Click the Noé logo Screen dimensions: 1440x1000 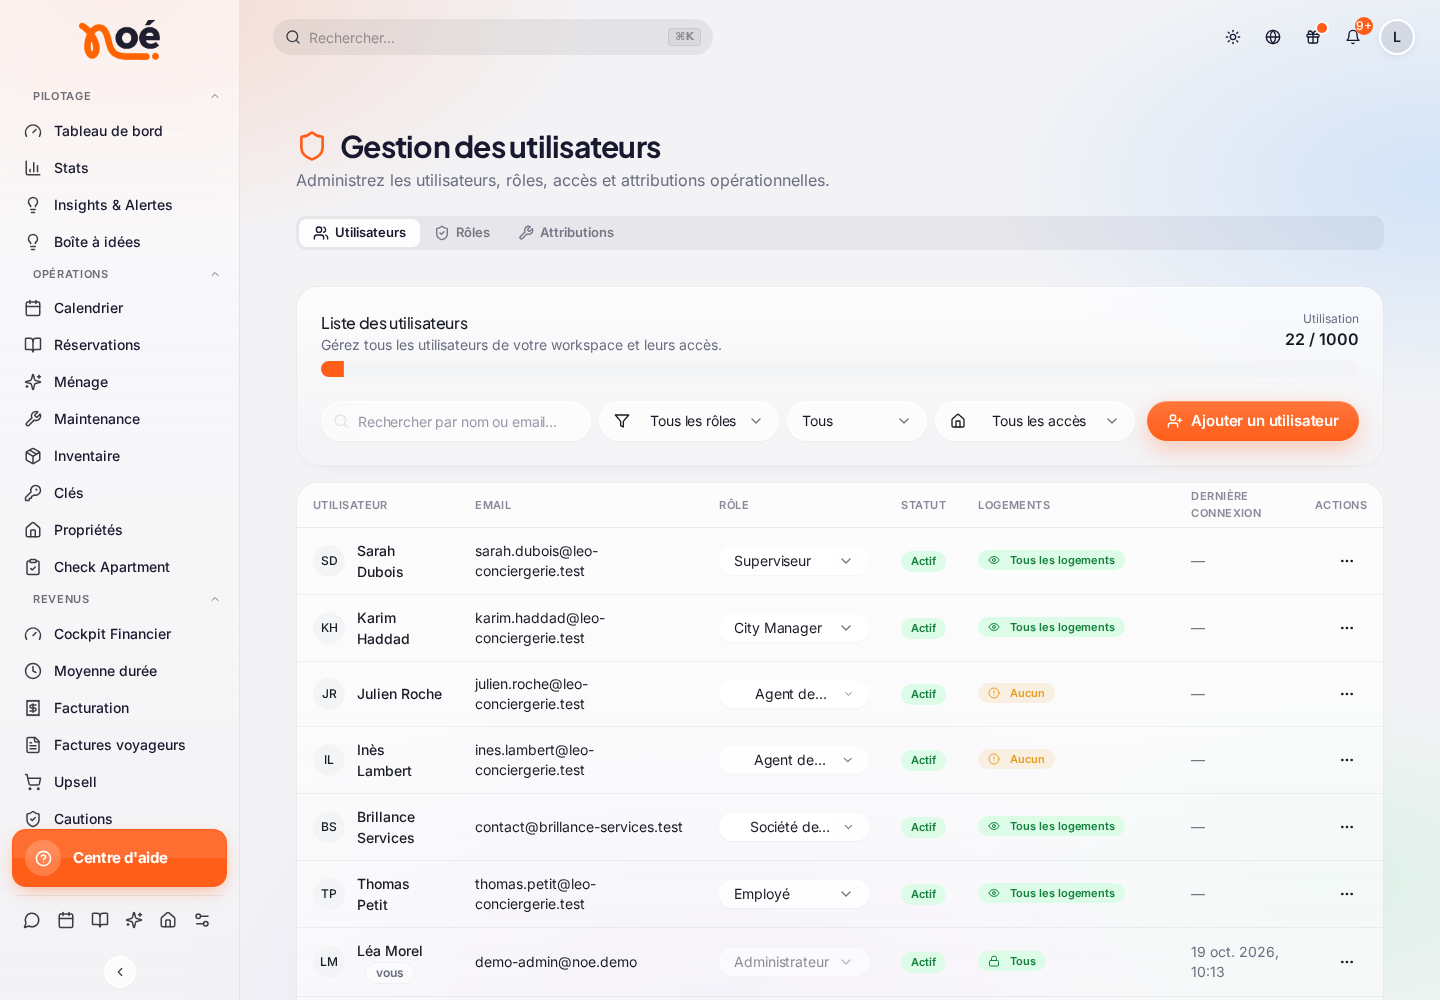coord(119,40)
